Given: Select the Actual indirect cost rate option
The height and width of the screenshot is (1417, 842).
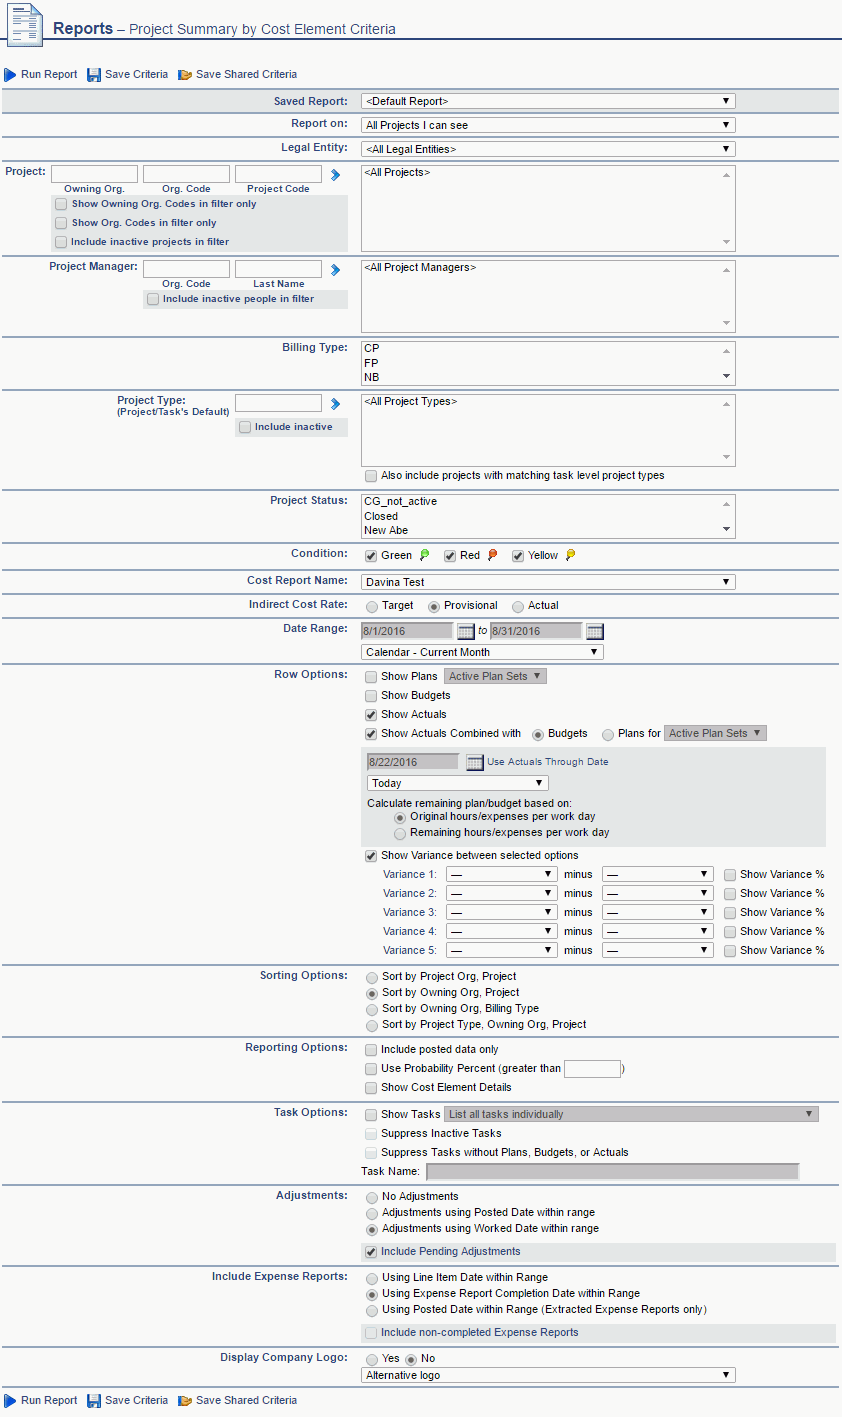Looking at the screenshot, I should tap(518, 606).
